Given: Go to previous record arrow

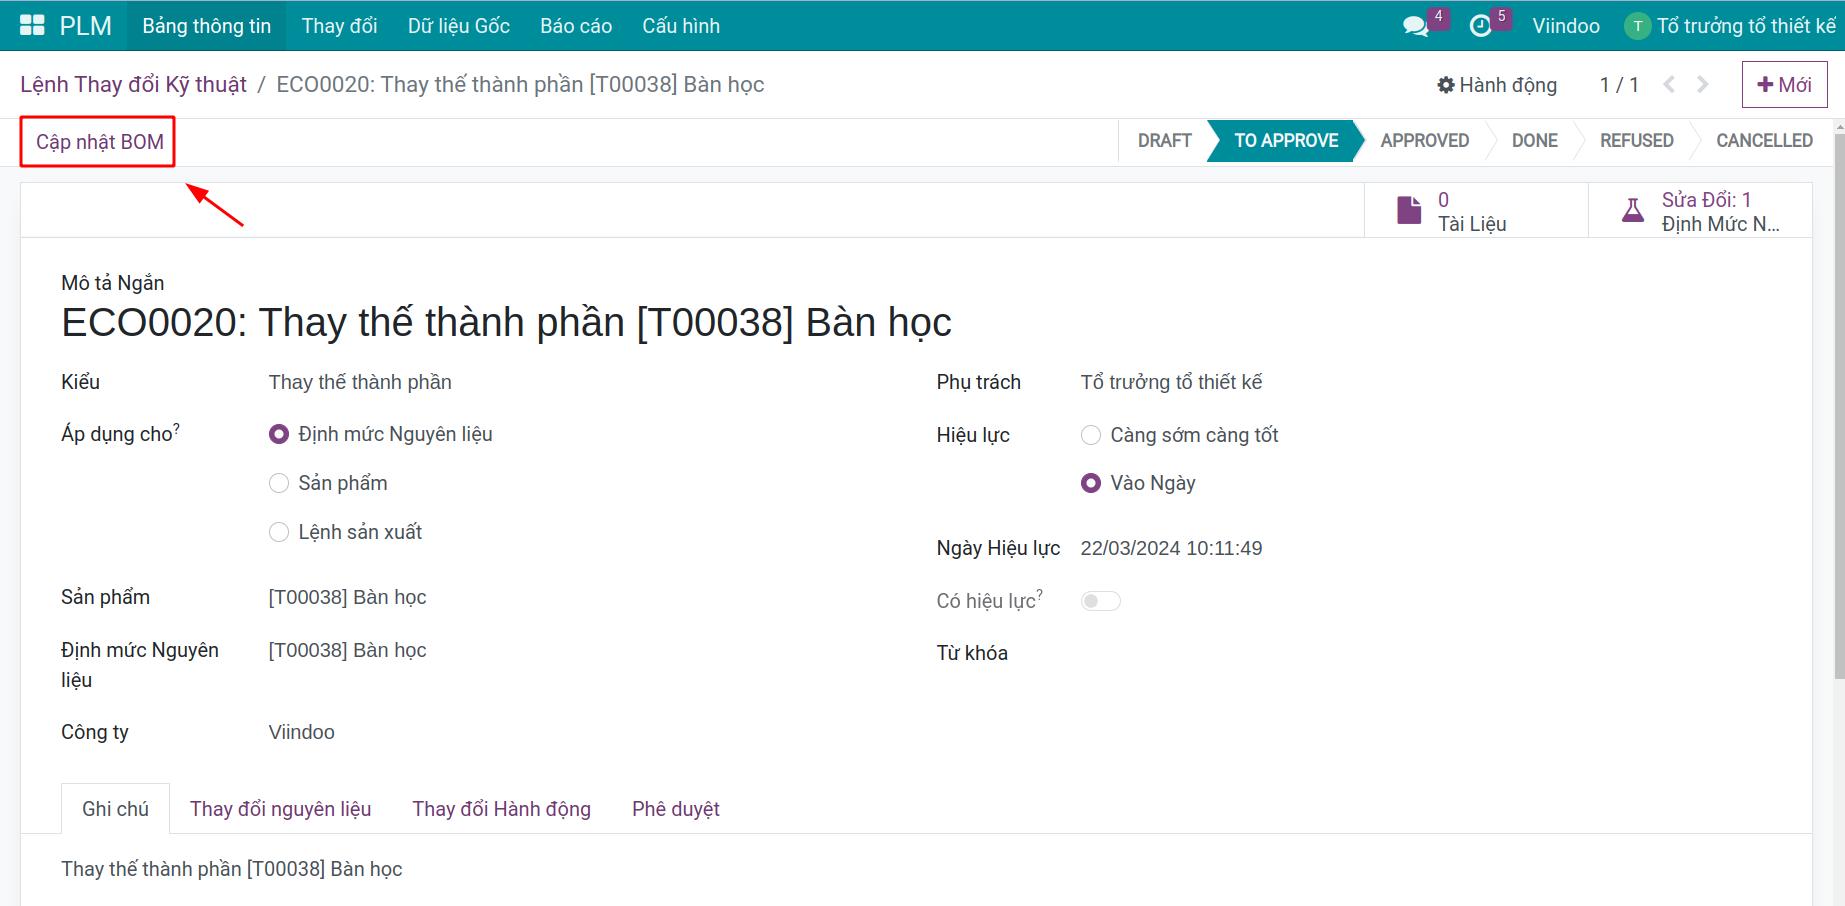Looking at the screenshot, I should pos(1669,85).
